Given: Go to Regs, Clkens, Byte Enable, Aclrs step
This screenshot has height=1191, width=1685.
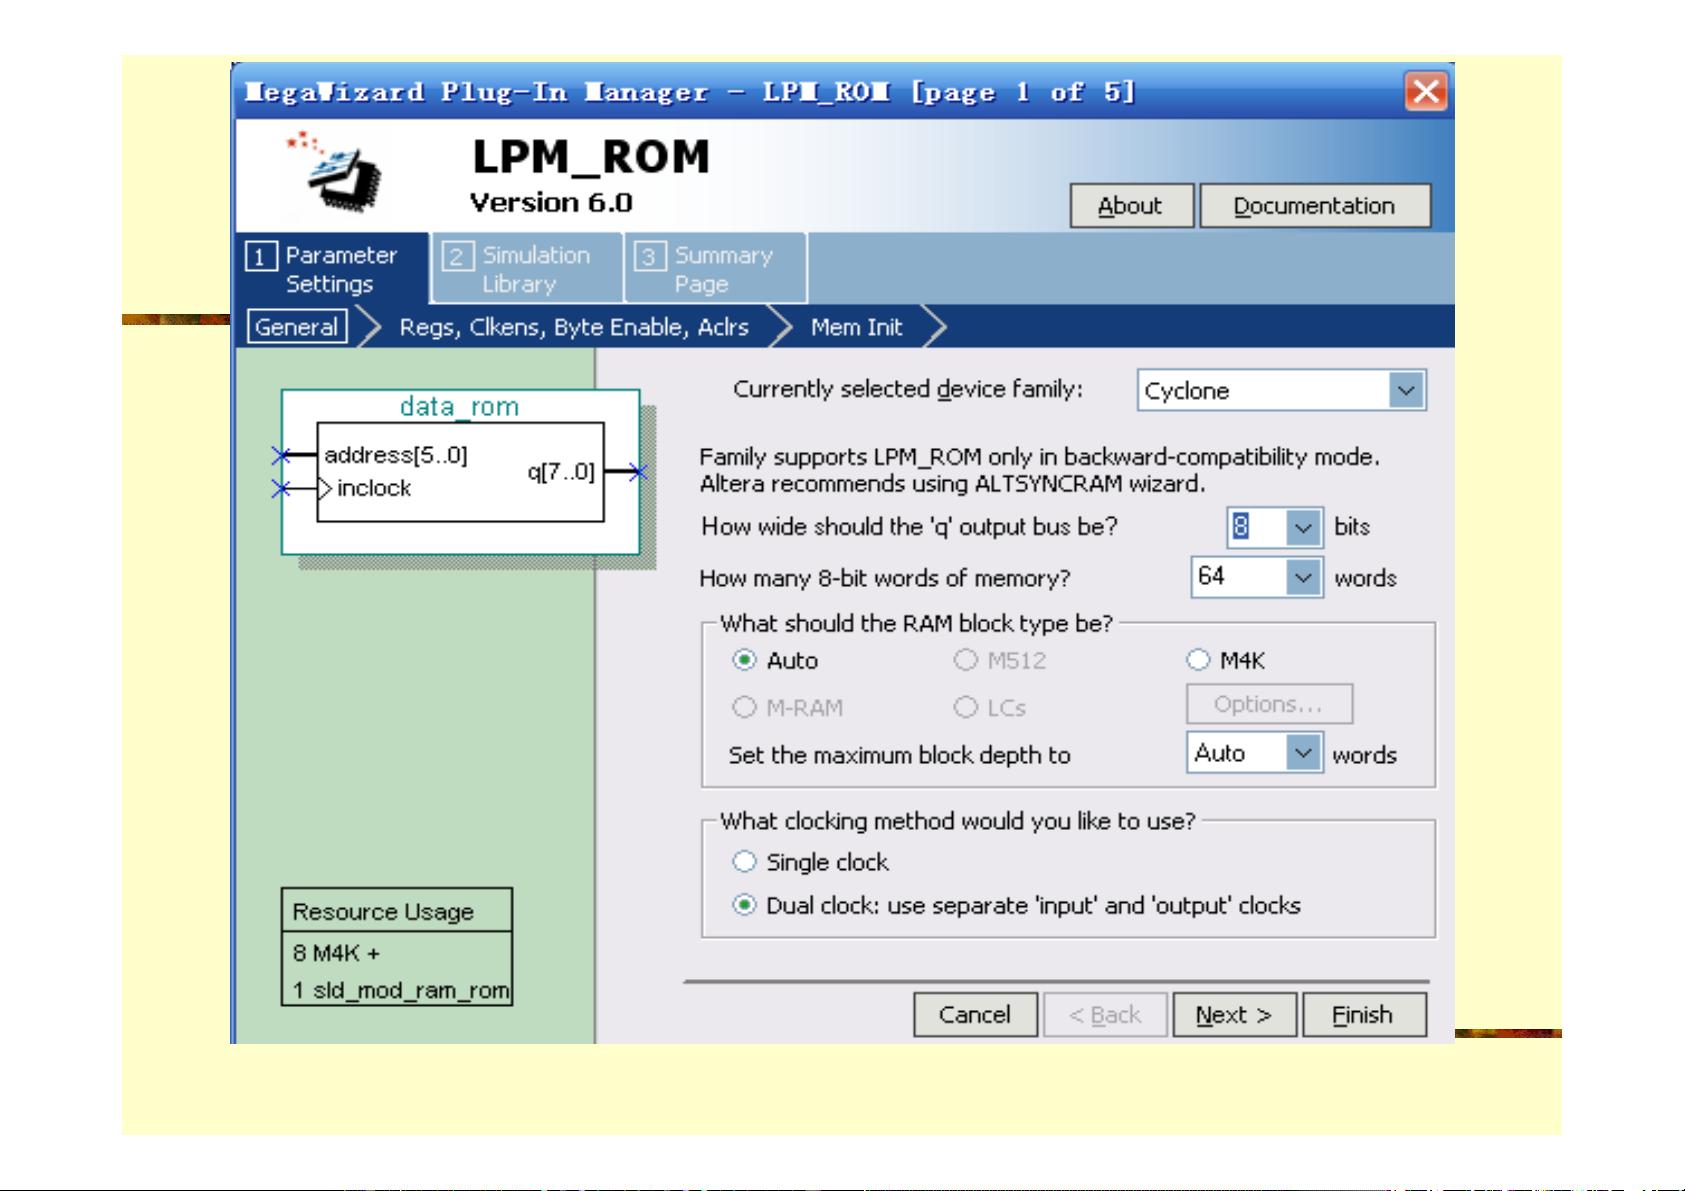Looking at the screenshot, I should (573, 328).
